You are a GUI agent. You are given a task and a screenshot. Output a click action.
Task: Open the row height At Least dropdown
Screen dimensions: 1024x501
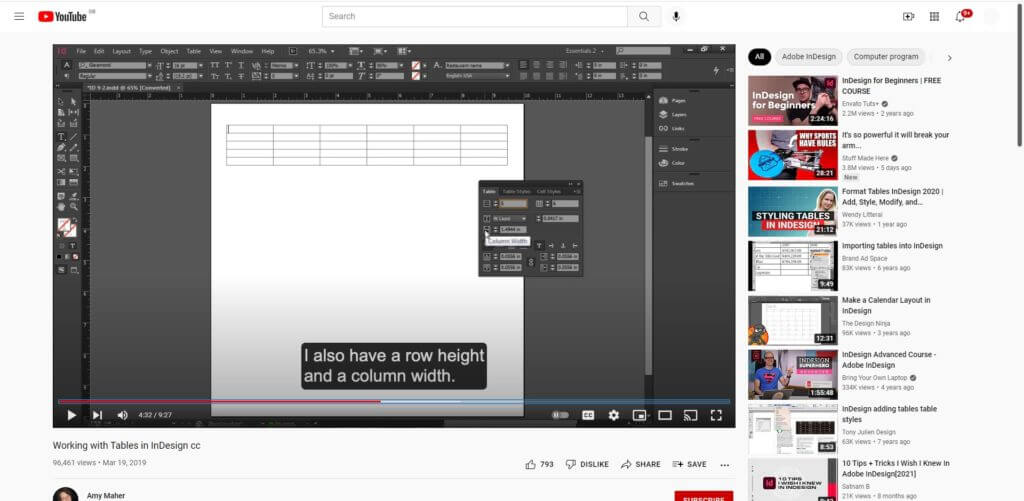click(509, 218)
